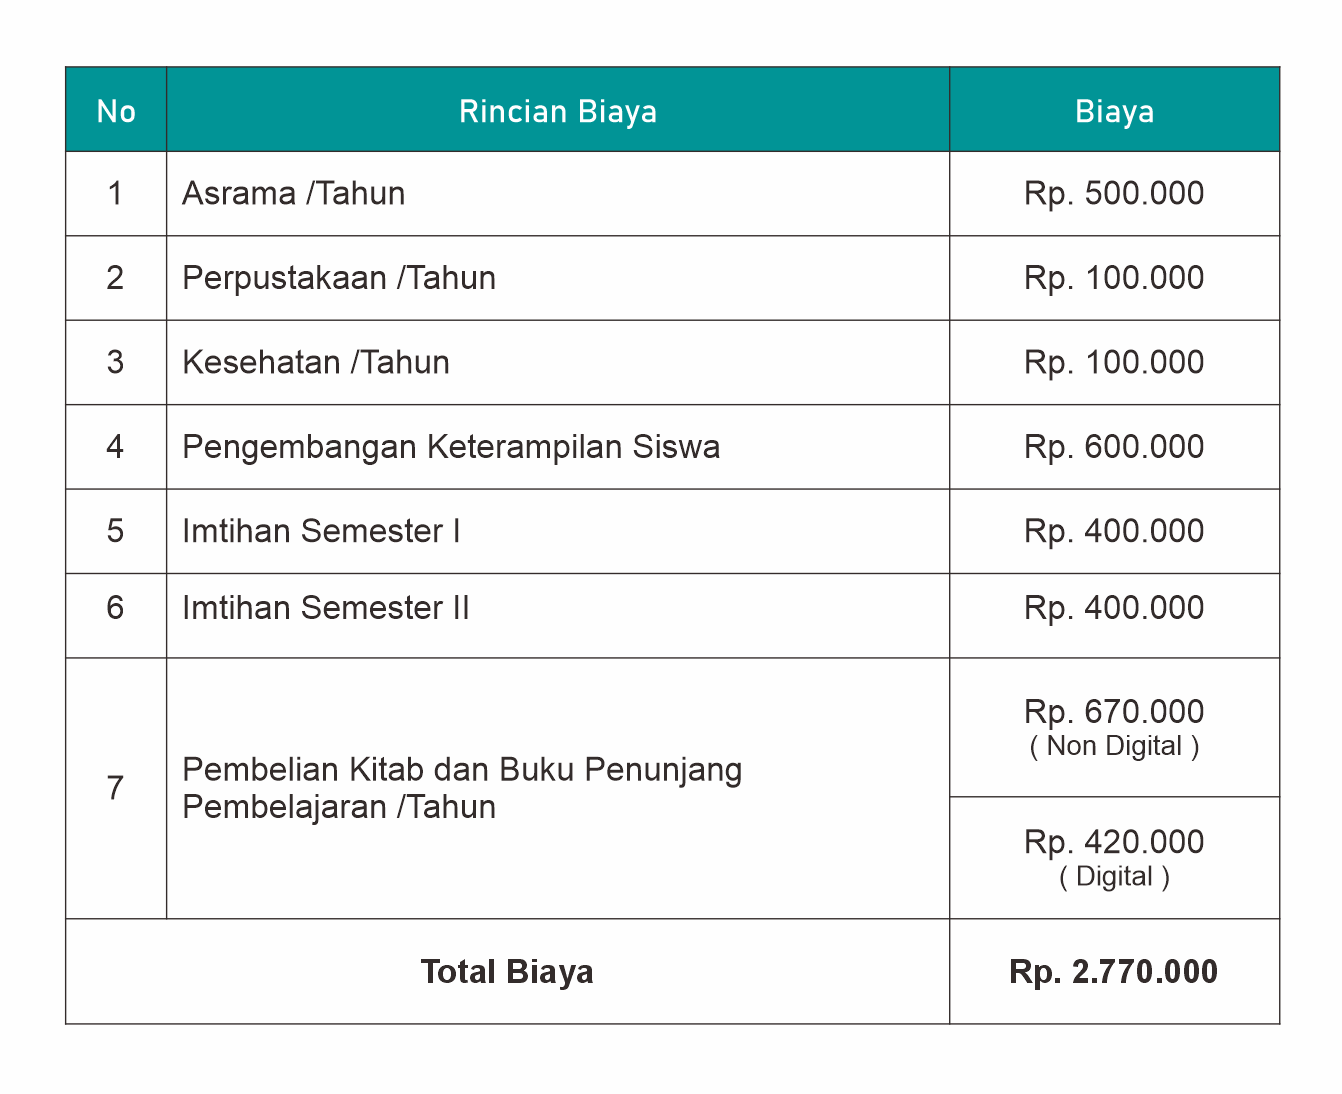
Task: Select the "Rp. 600.000" cost cell
Action: (1114, 447)
